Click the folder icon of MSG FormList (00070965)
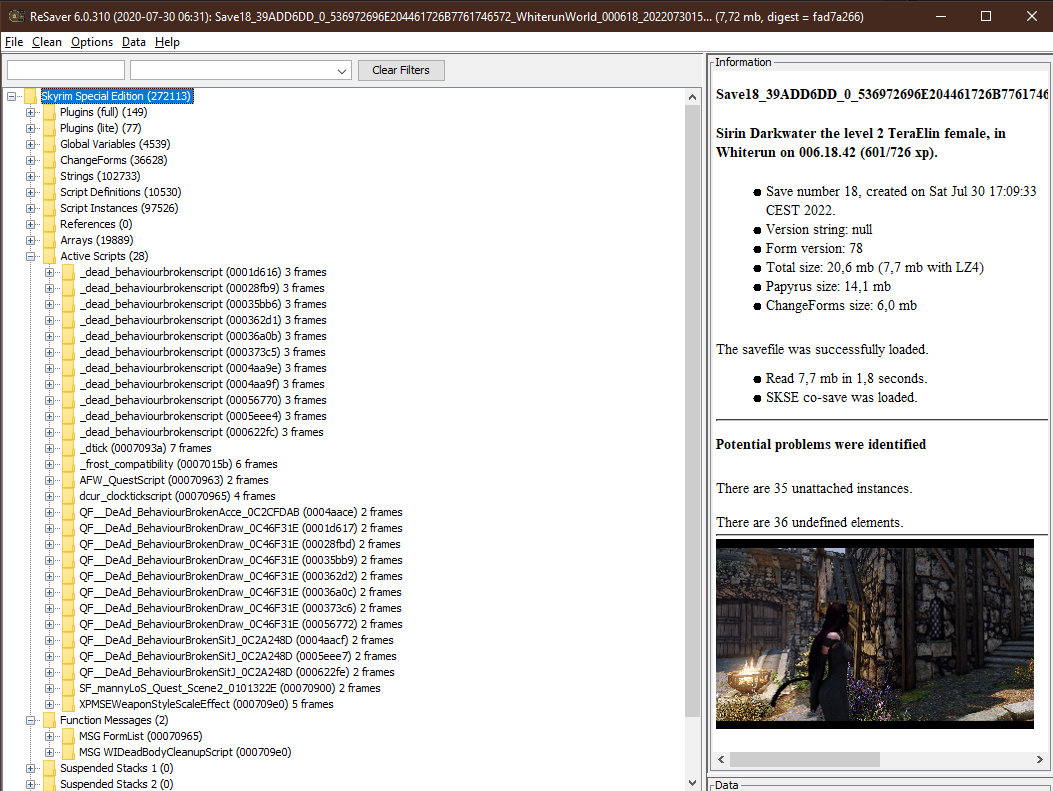Screen dimensions: 1053x791 68,736
